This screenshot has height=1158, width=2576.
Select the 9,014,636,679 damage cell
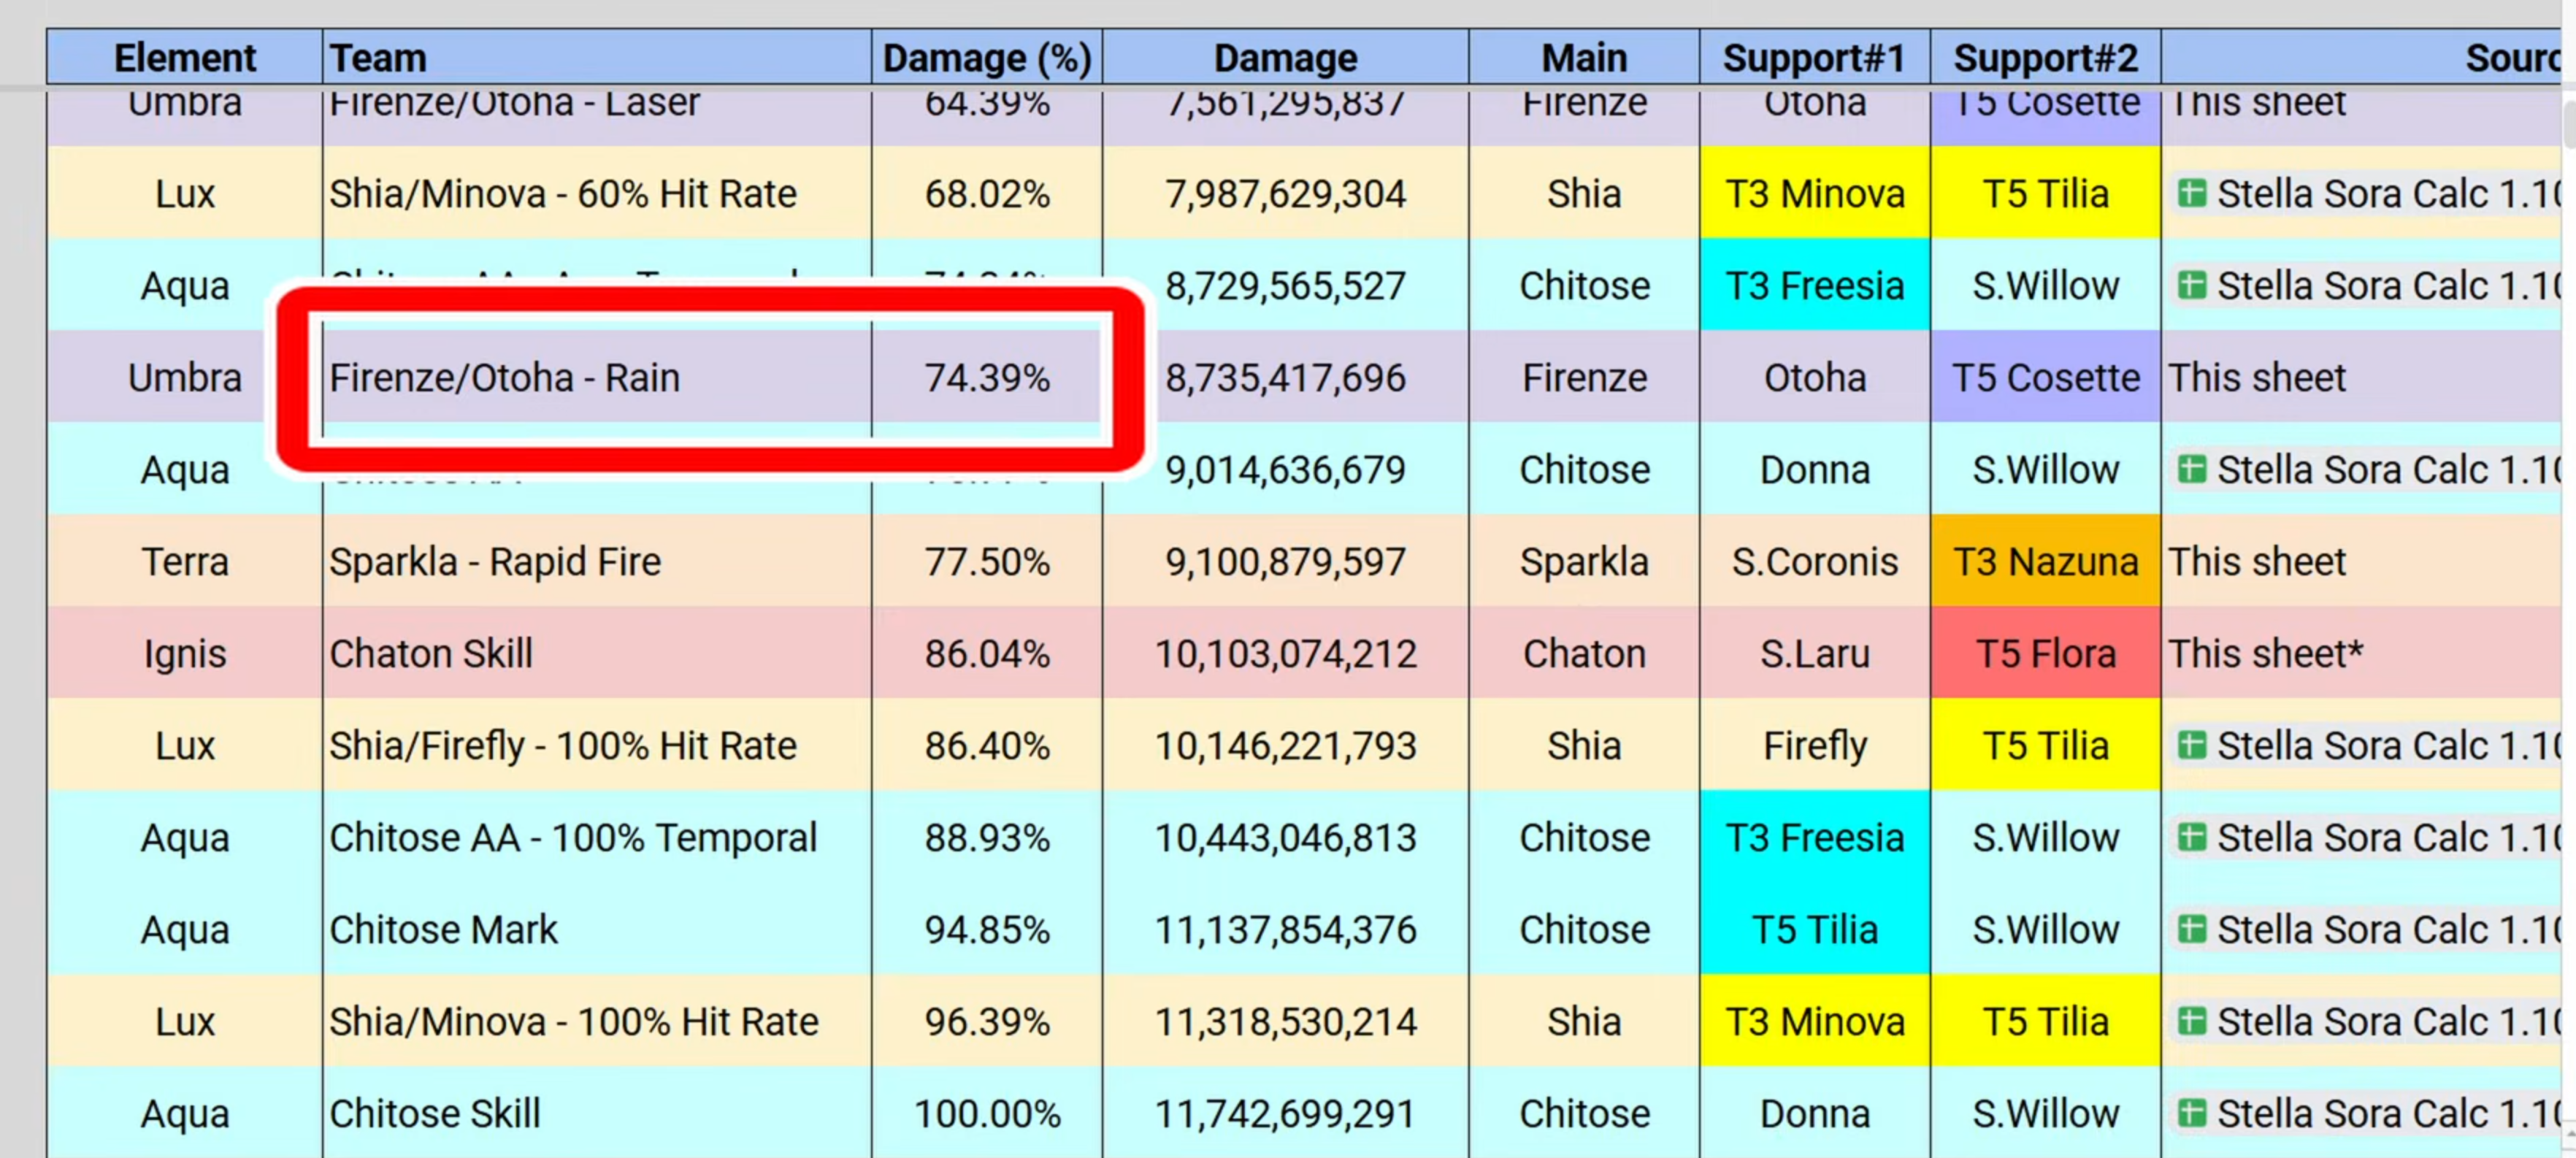point(1286,470)
